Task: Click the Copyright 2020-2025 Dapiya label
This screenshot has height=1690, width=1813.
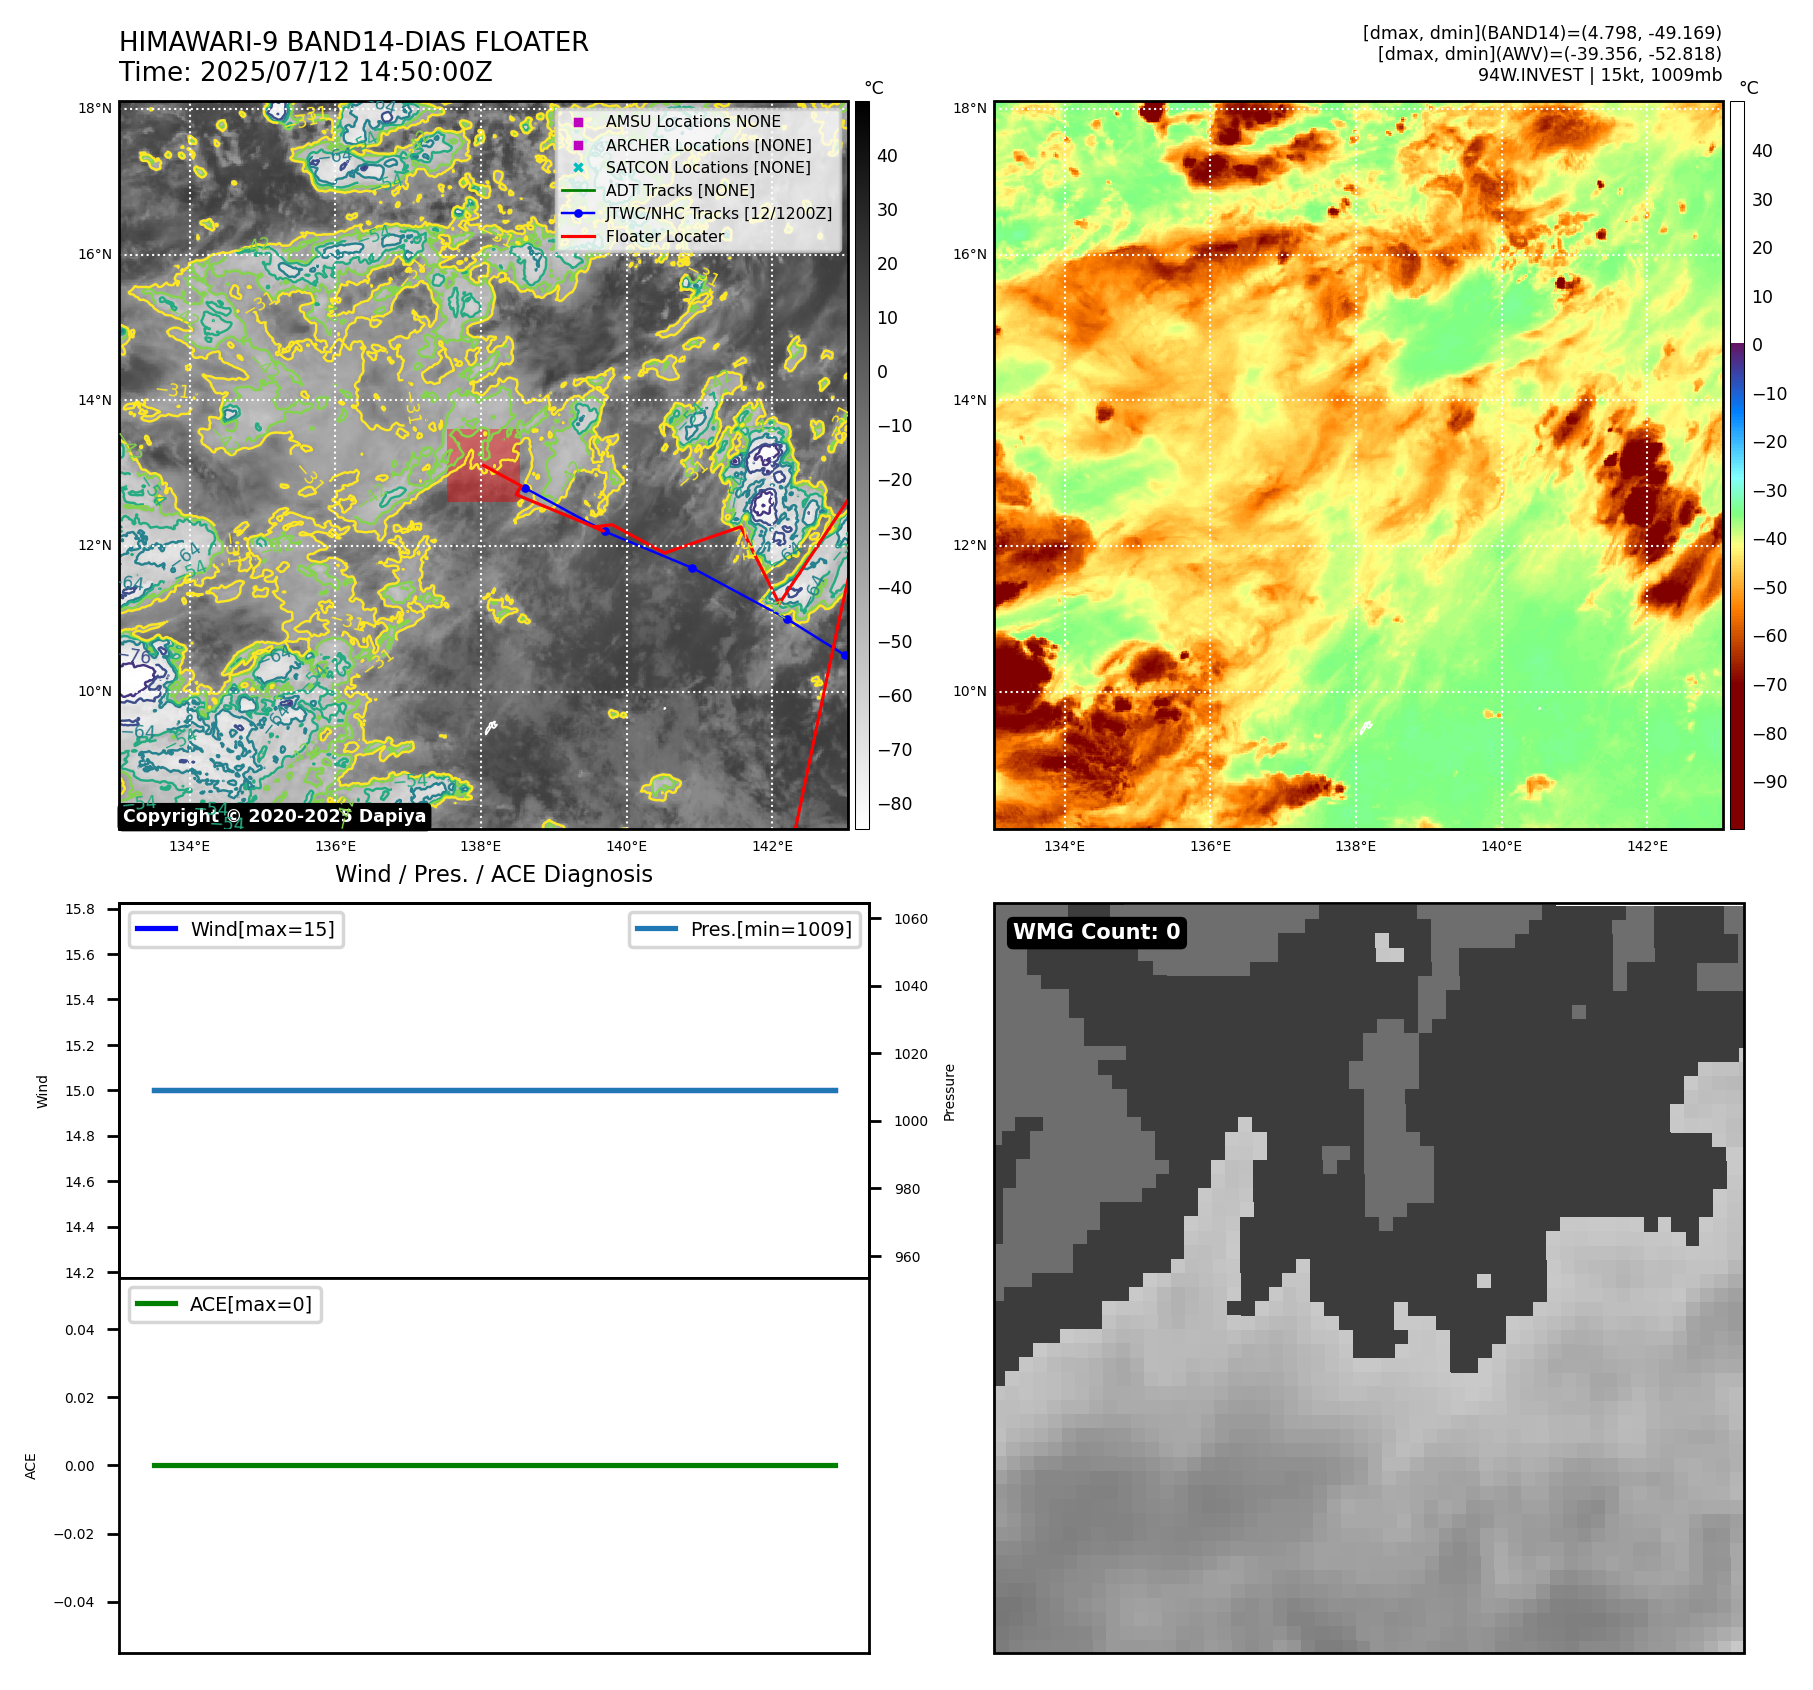Action: pyautogui.click(x=275, y=816)
